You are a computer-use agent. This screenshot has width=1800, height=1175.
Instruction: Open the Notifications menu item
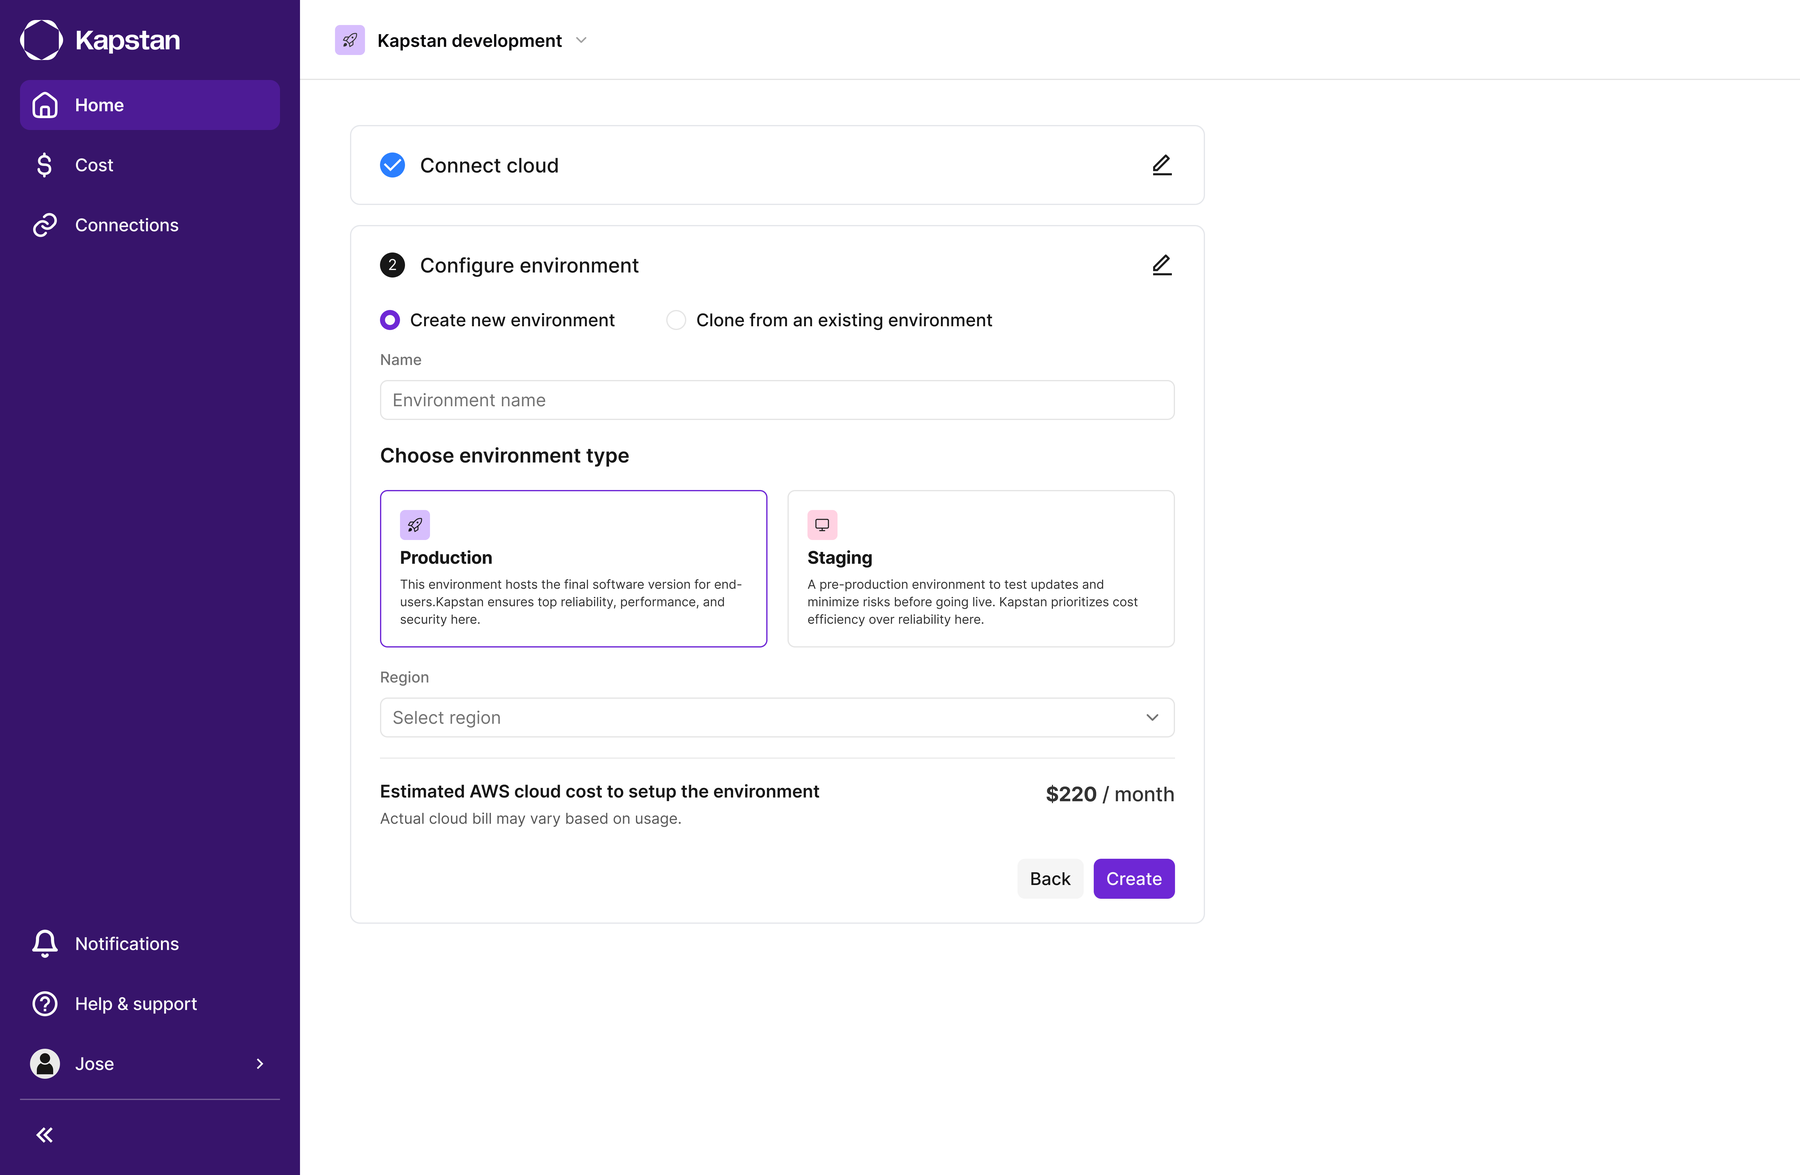coord(150,944)
